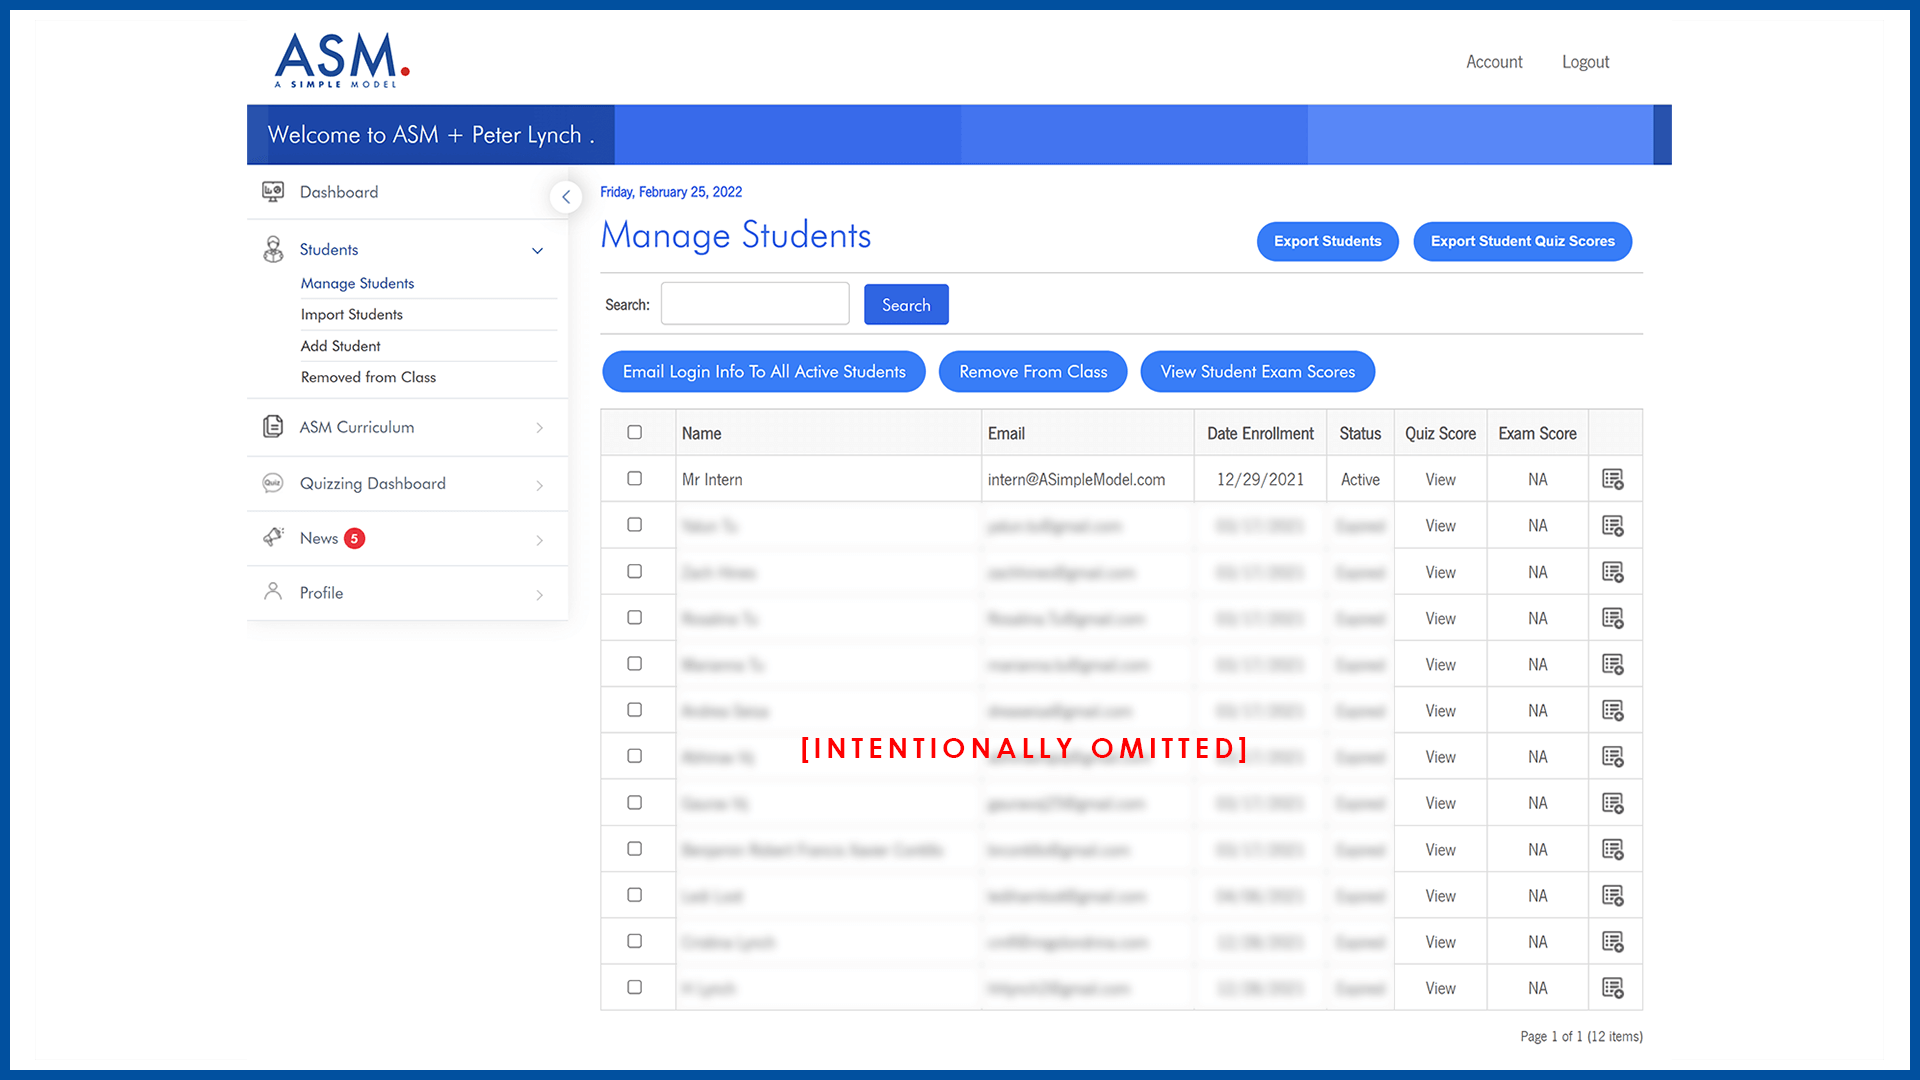Click the ASM A Simple Model logo
Viewport: 1920px width, 1080px height.
342,60
